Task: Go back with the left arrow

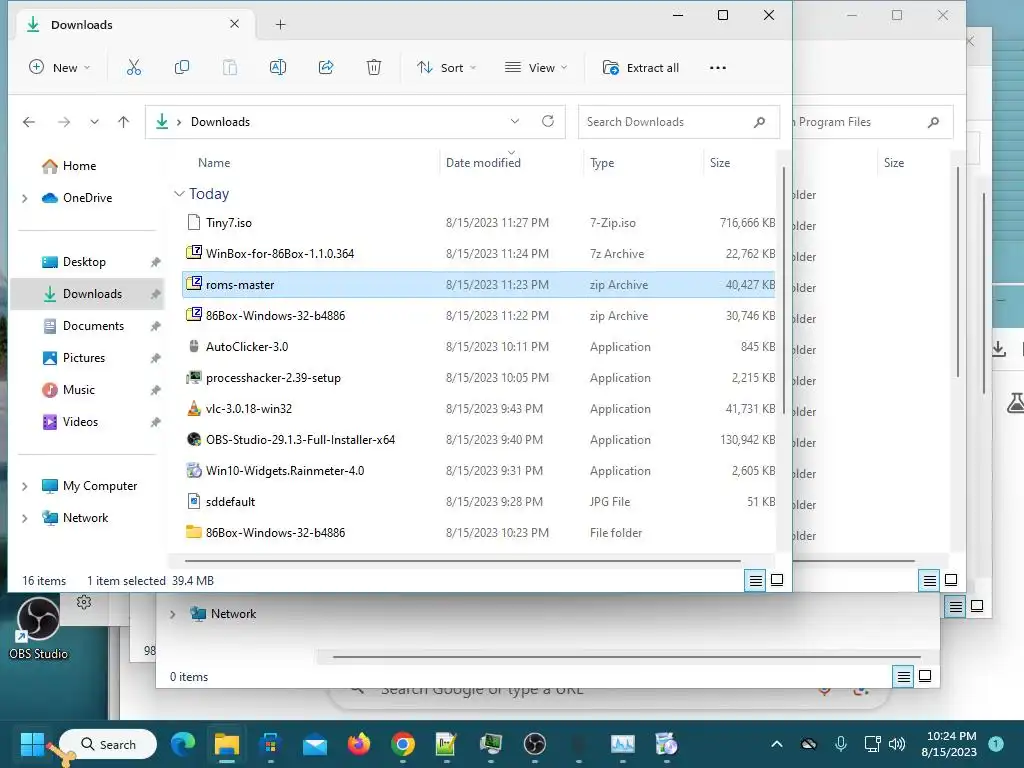Action: [29, 122]
